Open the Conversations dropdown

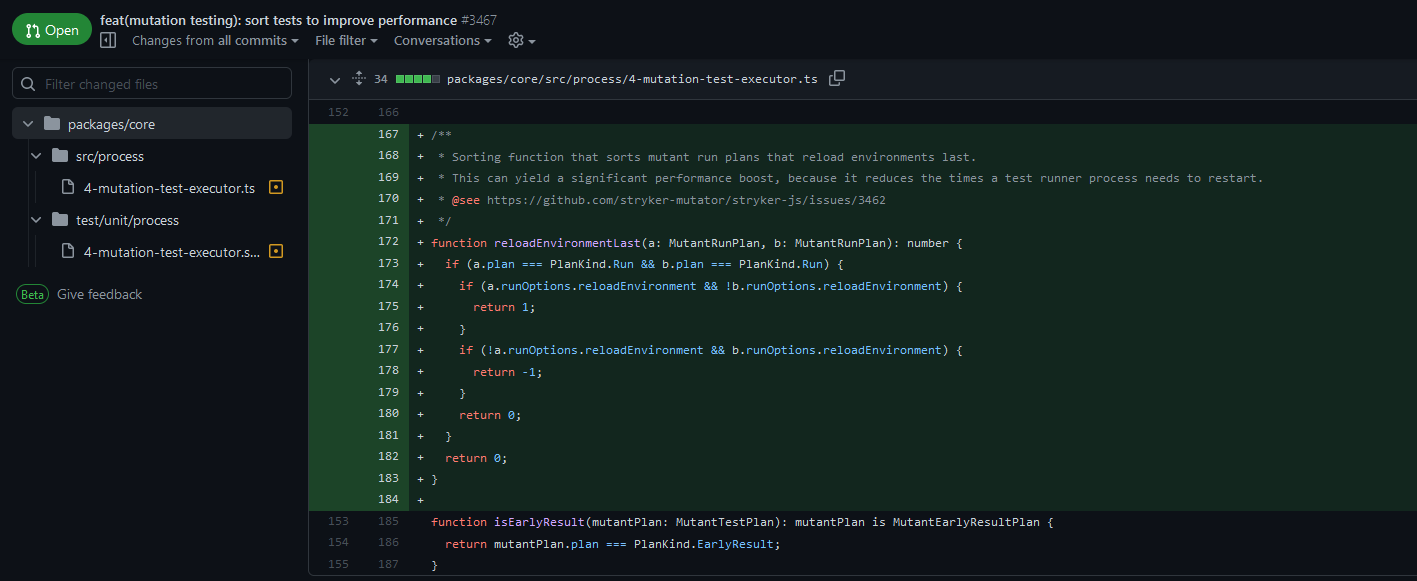pos(443,41)
